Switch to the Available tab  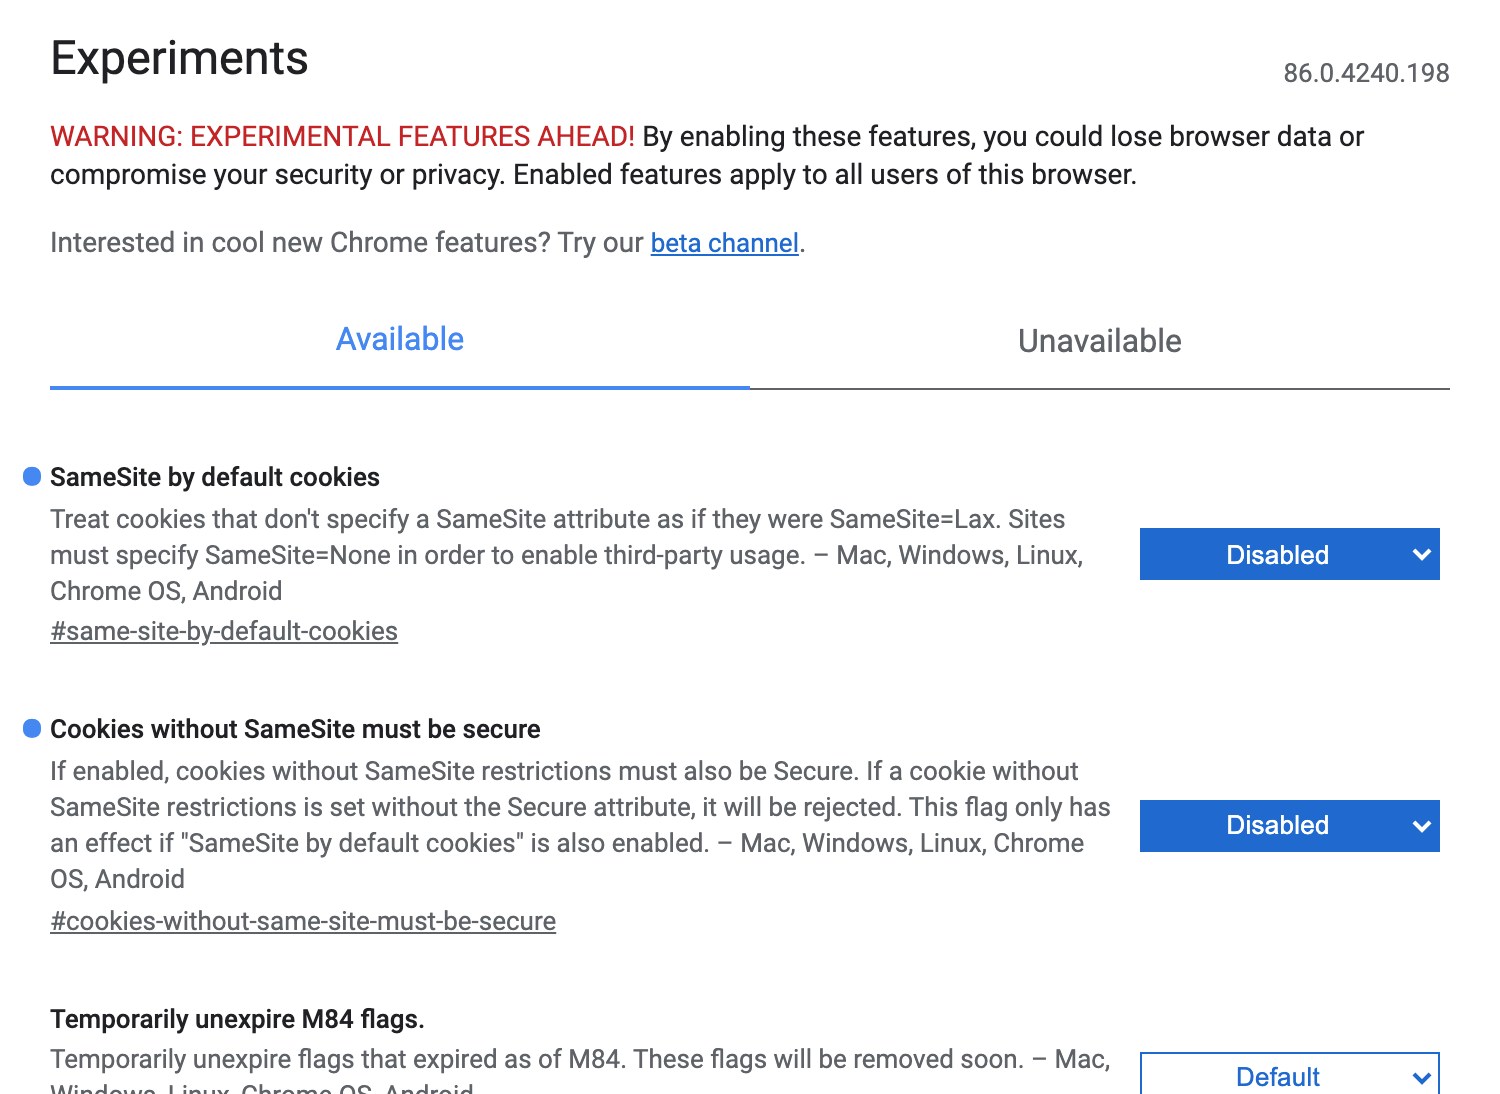coord(400,340)
